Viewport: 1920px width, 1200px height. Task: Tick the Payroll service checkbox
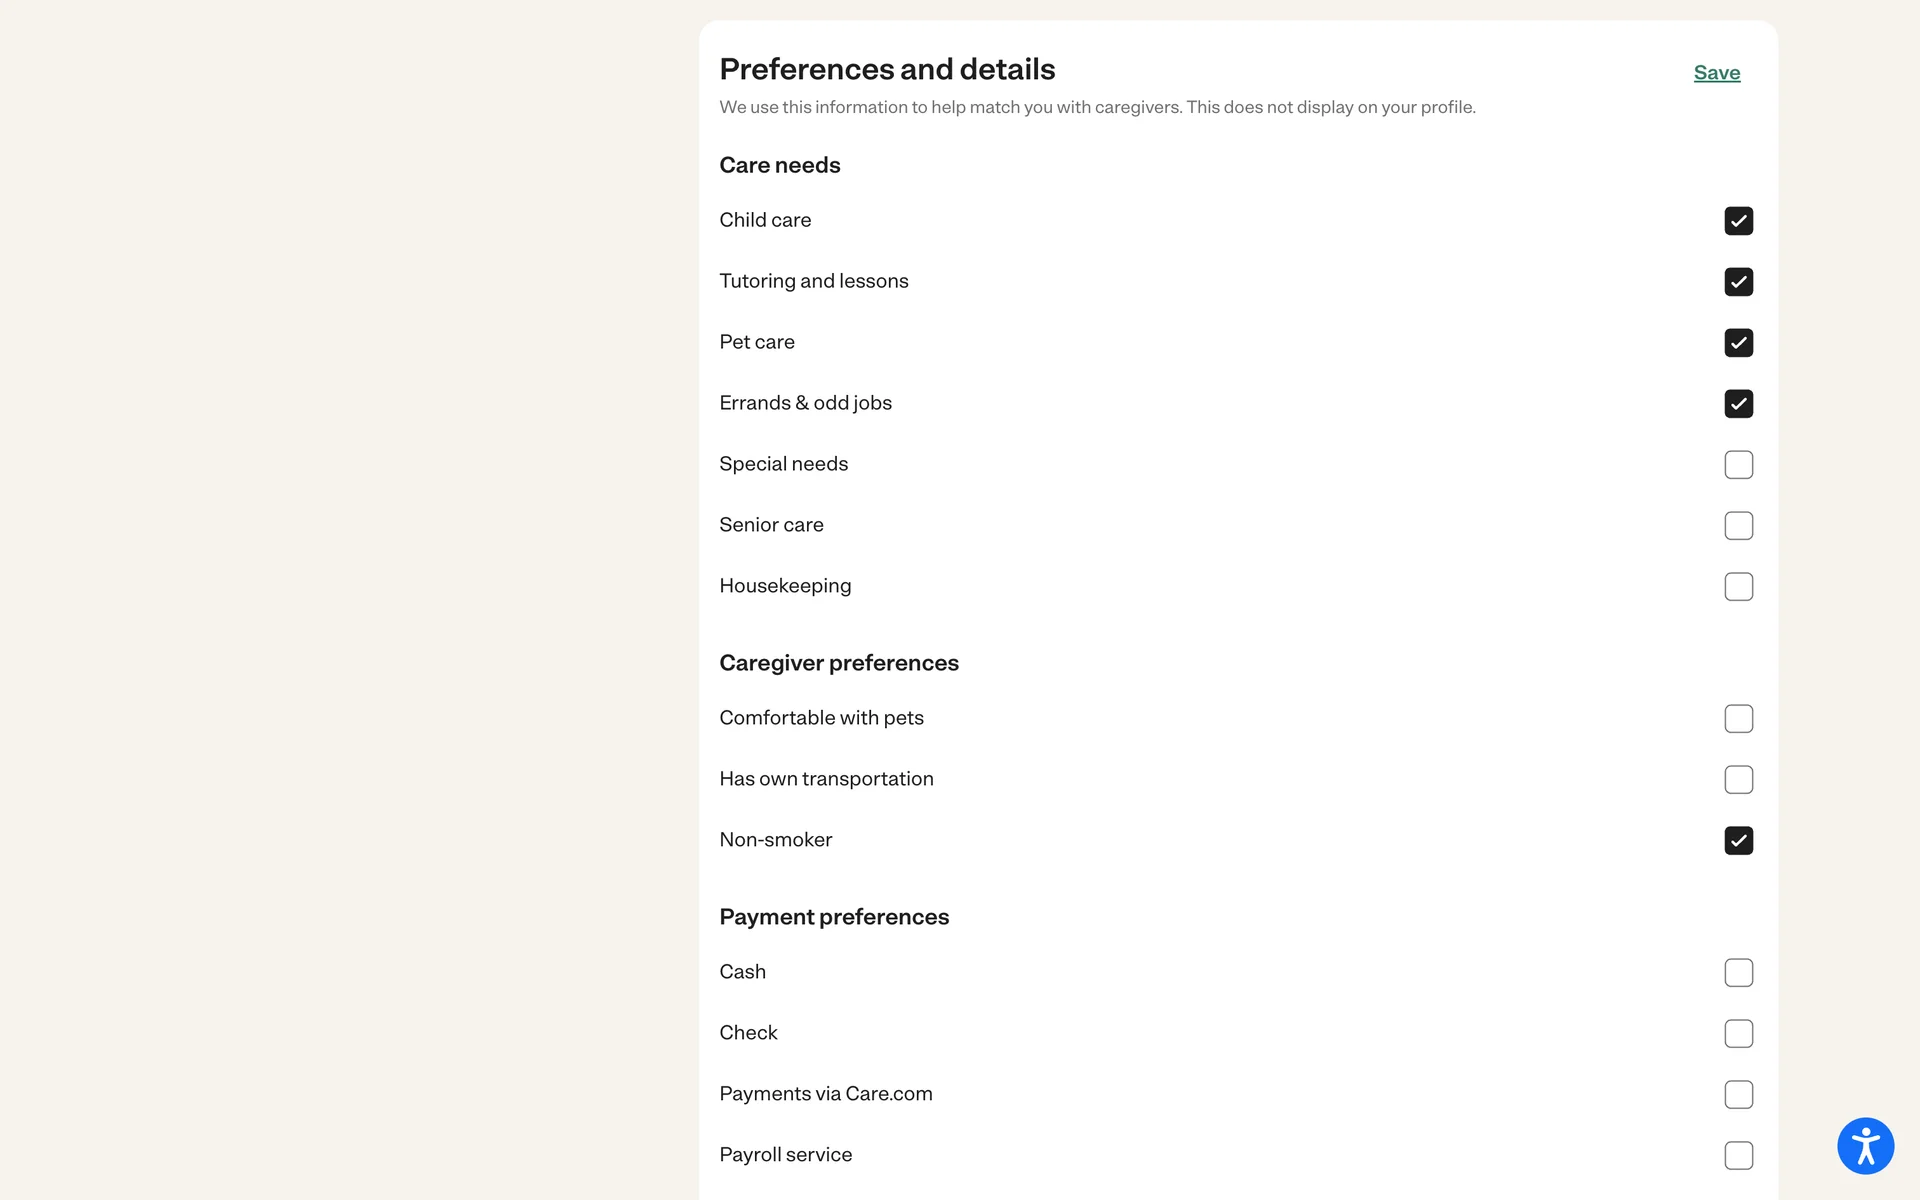point(1738,1156)
